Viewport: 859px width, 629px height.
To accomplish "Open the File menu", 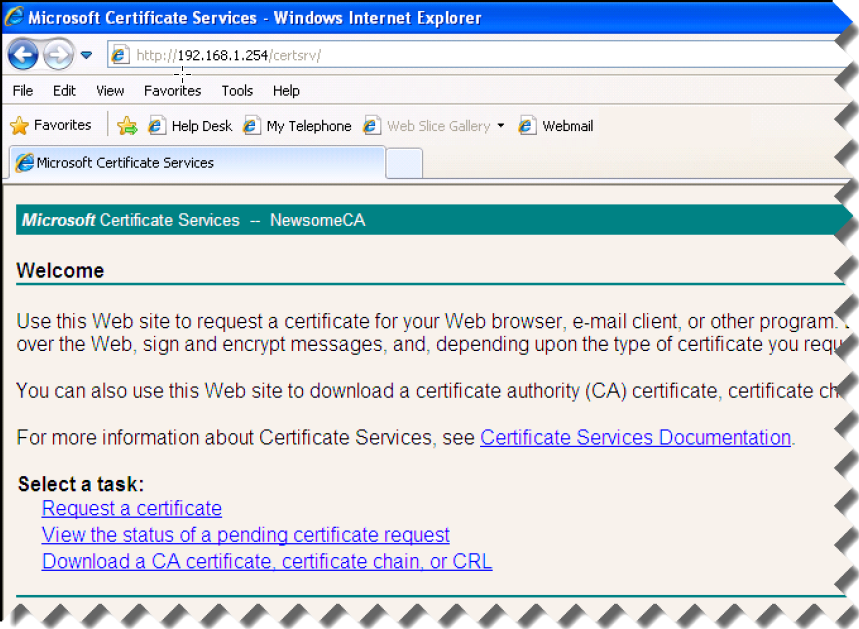I will click(x=23, y=90).
